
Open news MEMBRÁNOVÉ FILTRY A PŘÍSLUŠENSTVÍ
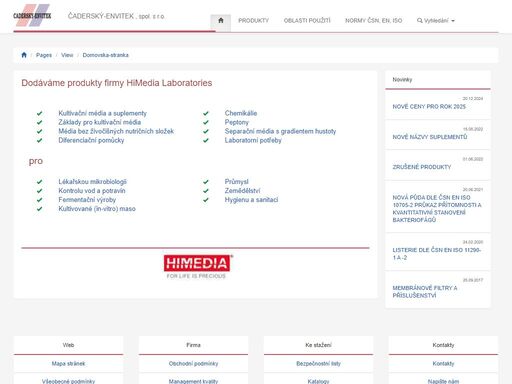(425, 292)
